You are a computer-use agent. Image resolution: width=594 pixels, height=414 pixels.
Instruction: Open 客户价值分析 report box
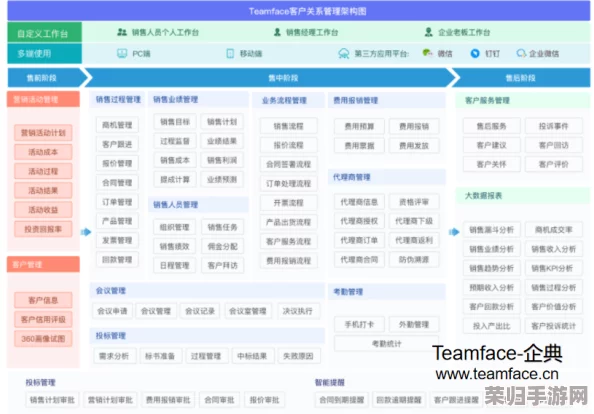[x=553, y=306]
